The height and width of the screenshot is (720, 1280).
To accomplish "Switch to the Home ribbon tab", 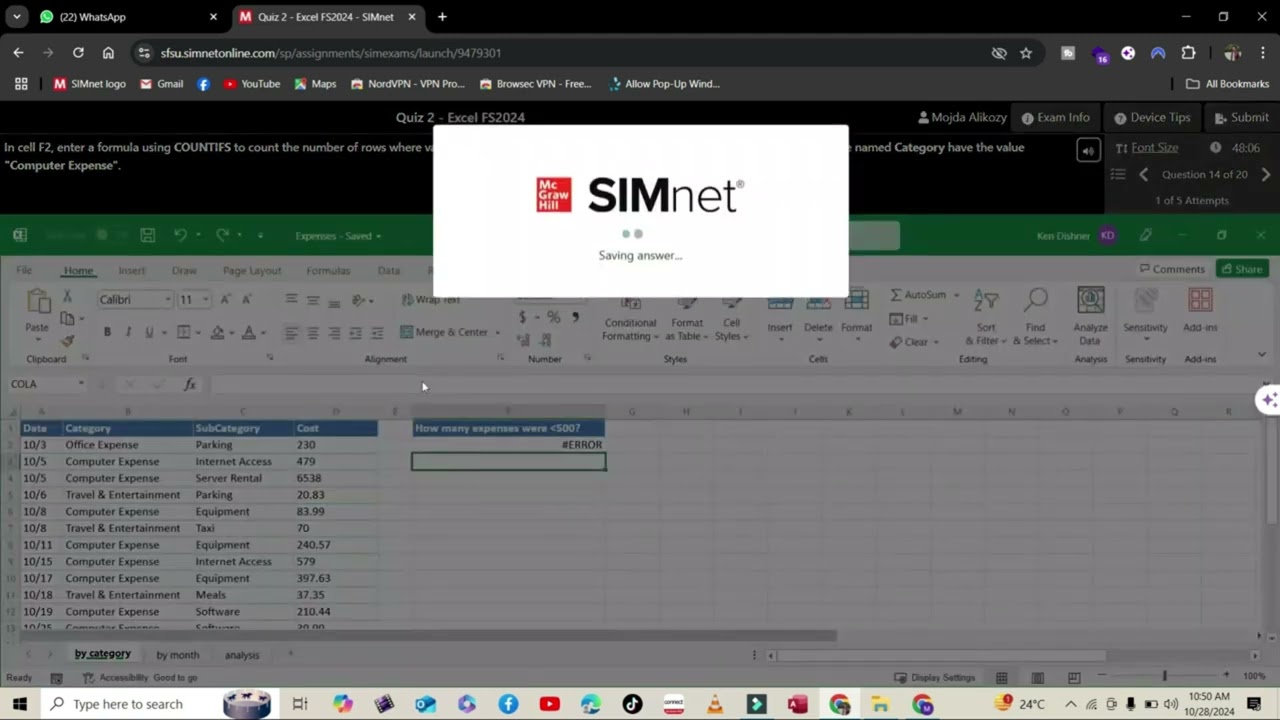I will click(x=78, y=270).
